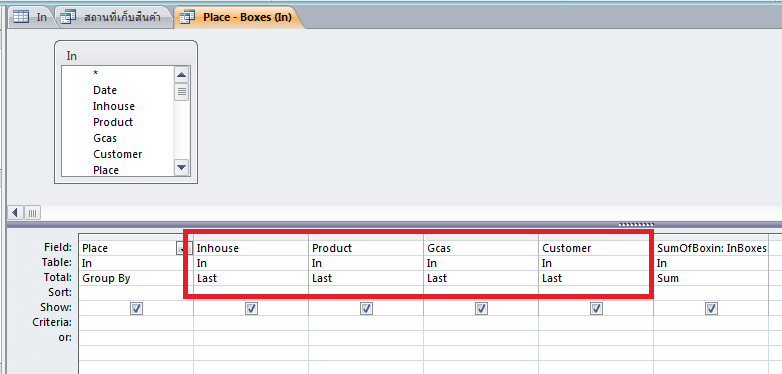Uncheck Show checkbox for Place column
The height and width of the screenshot is (374, 782).
coord(136,309)
